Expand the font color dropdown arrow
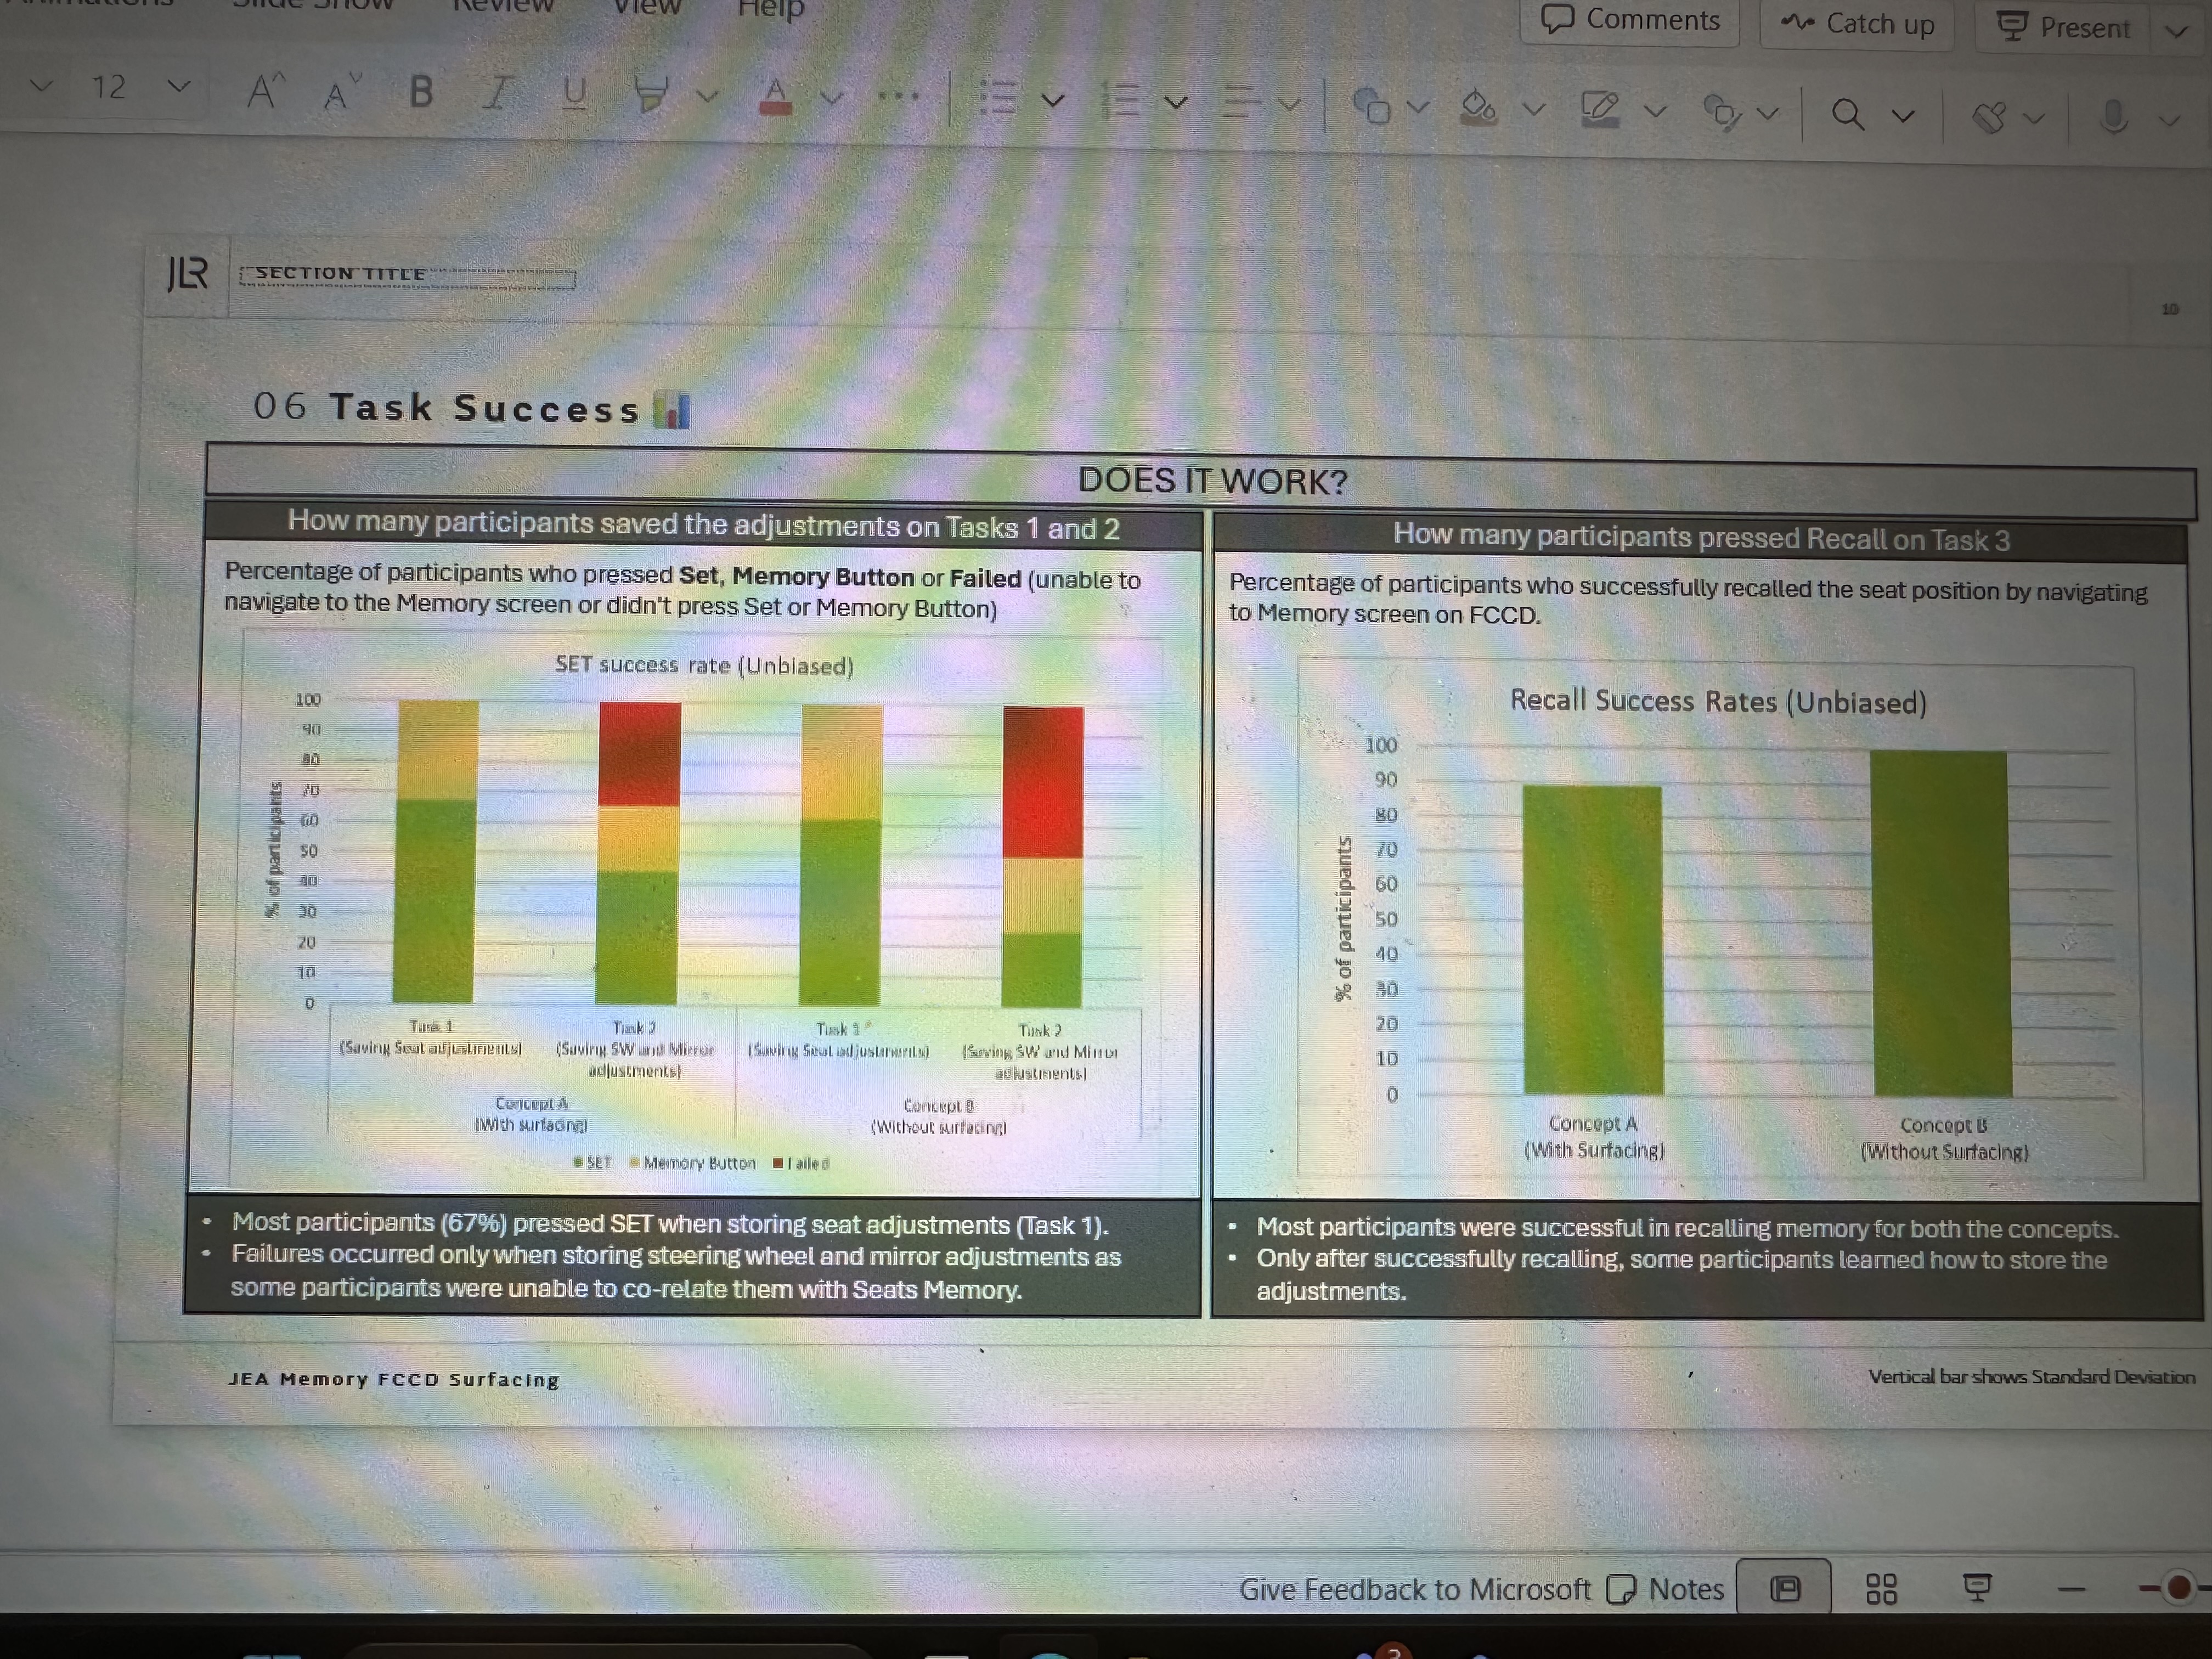This screenshot has width=2212, height=1659. (x=832, y=98)
